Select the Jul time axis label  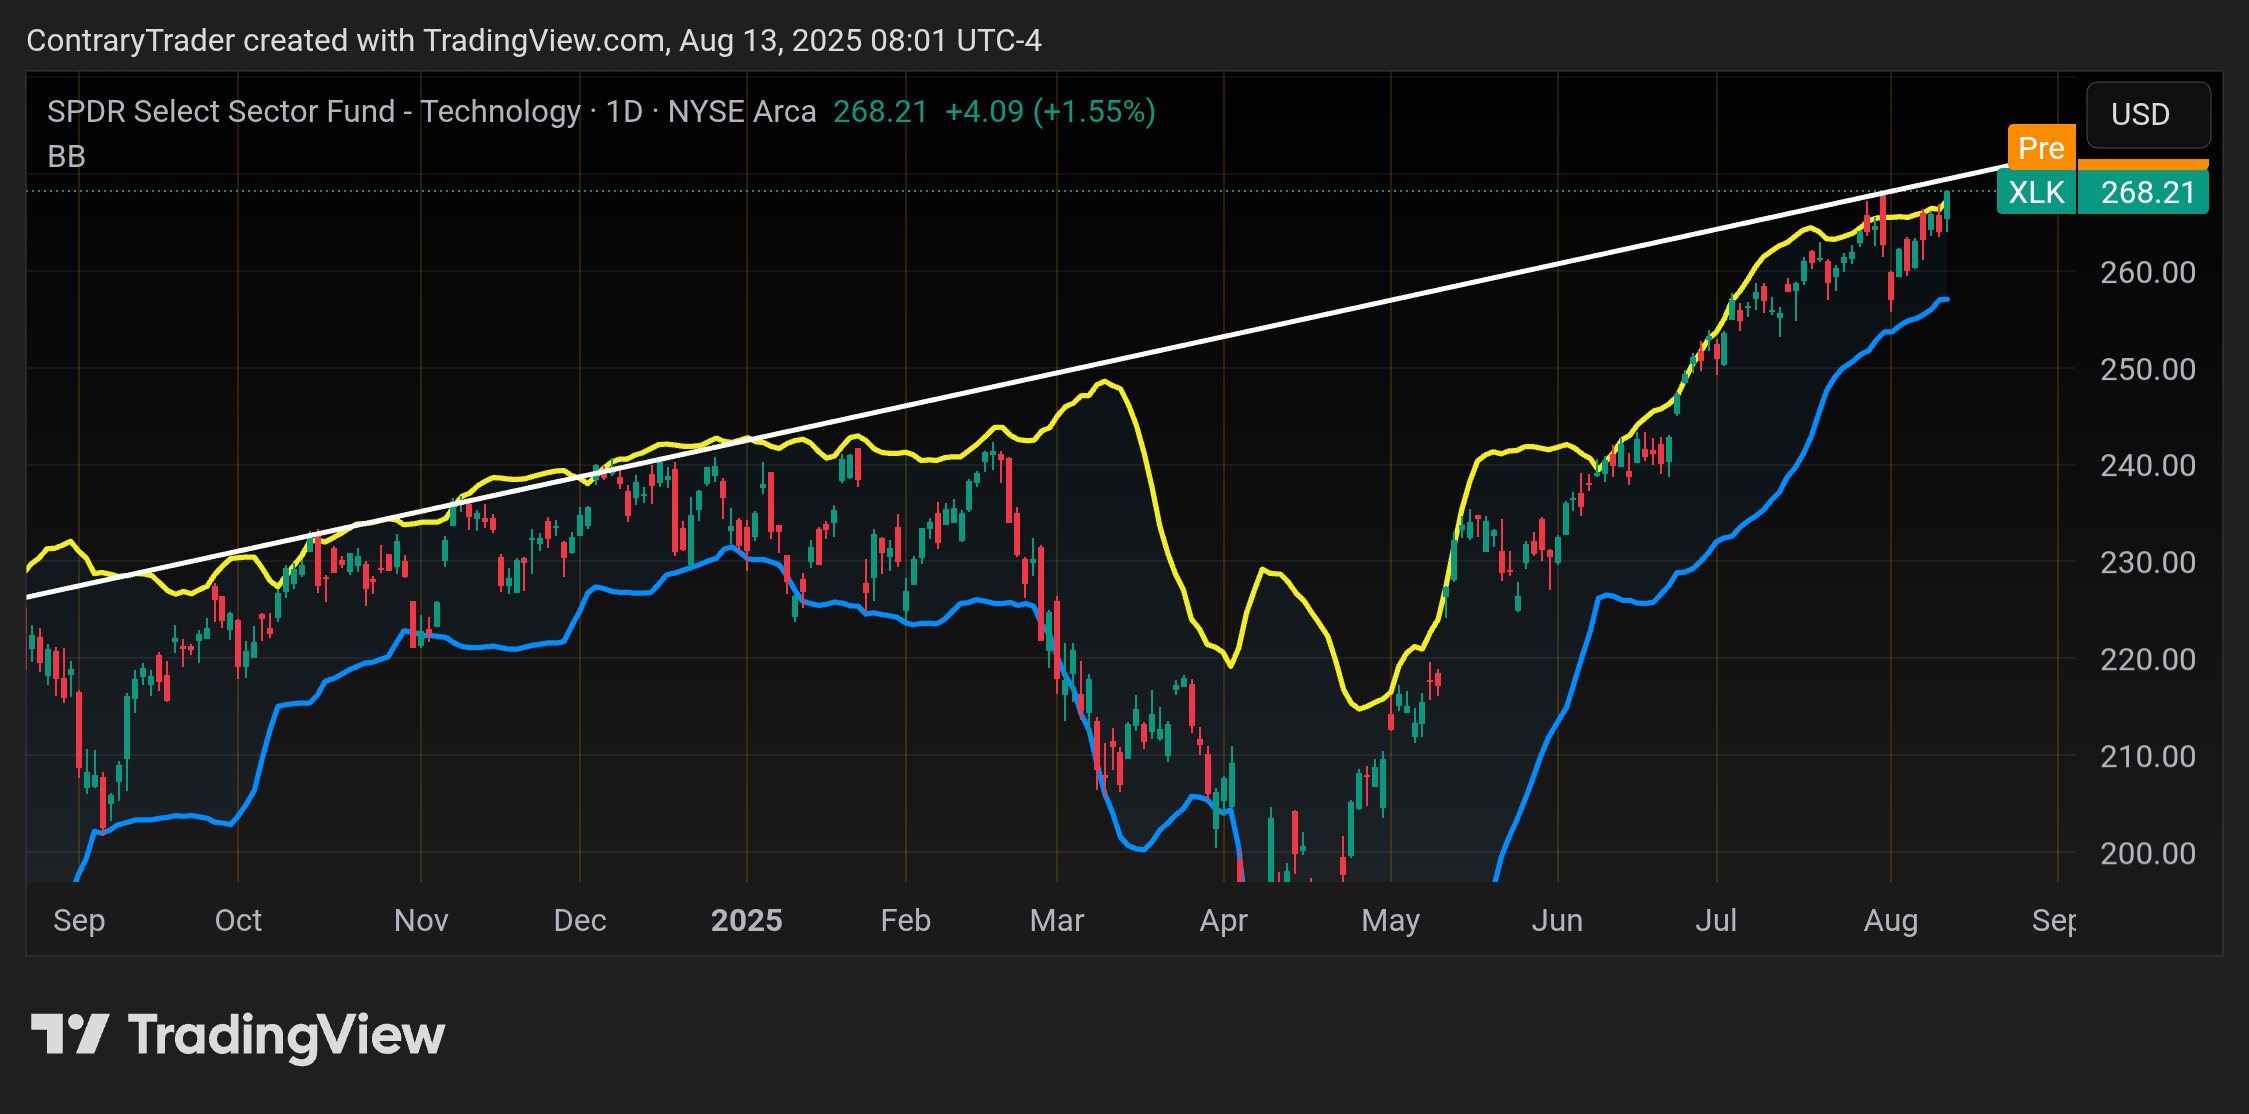tap(1716, 920)
